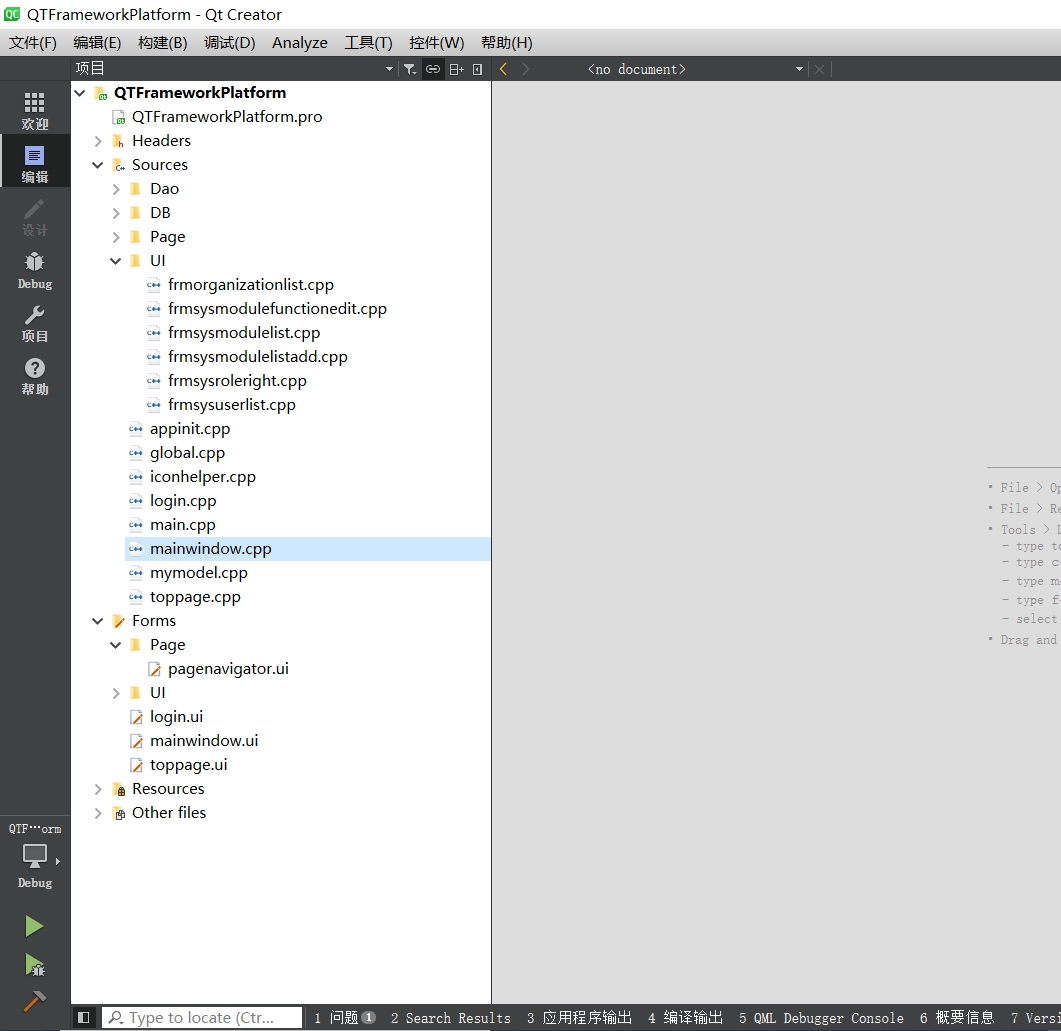
Task: Toggle the left sidebar visibility
Action: coord(83,1017)
